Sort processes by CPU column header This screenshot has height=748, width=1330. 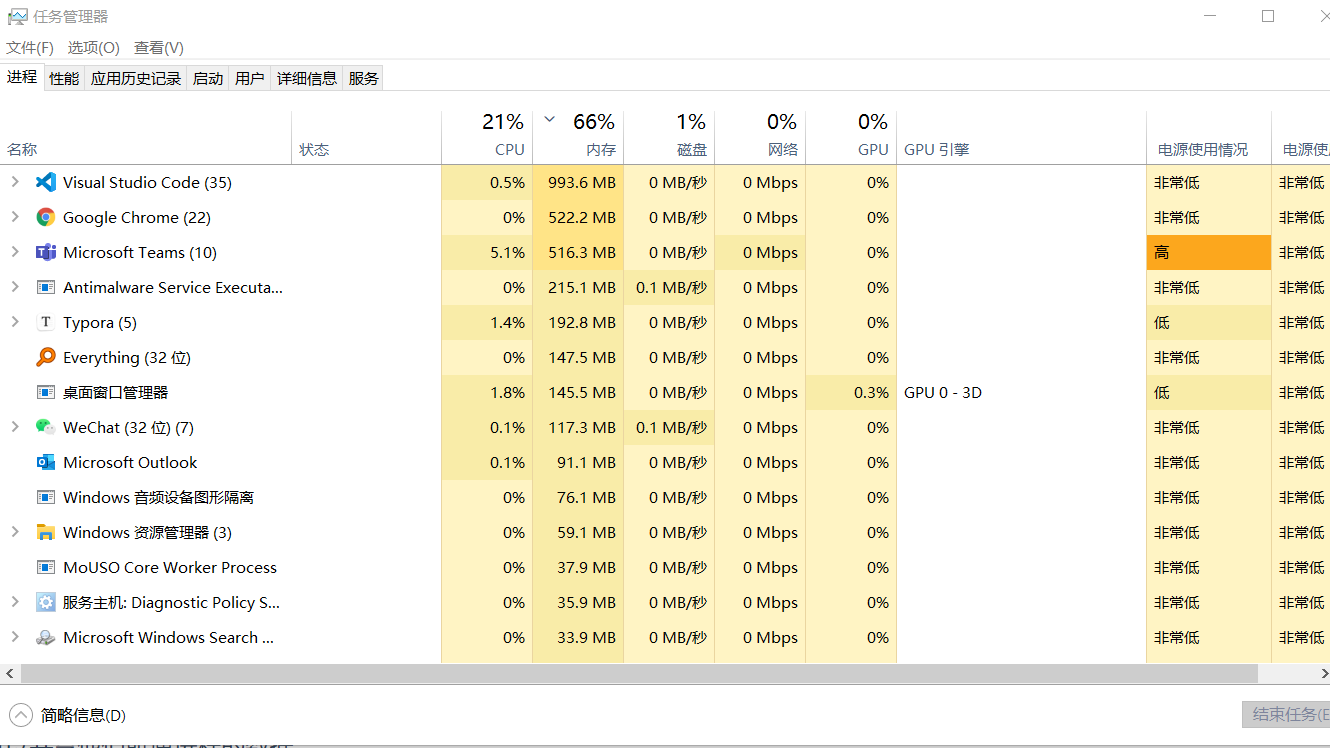tap(487, 138)
